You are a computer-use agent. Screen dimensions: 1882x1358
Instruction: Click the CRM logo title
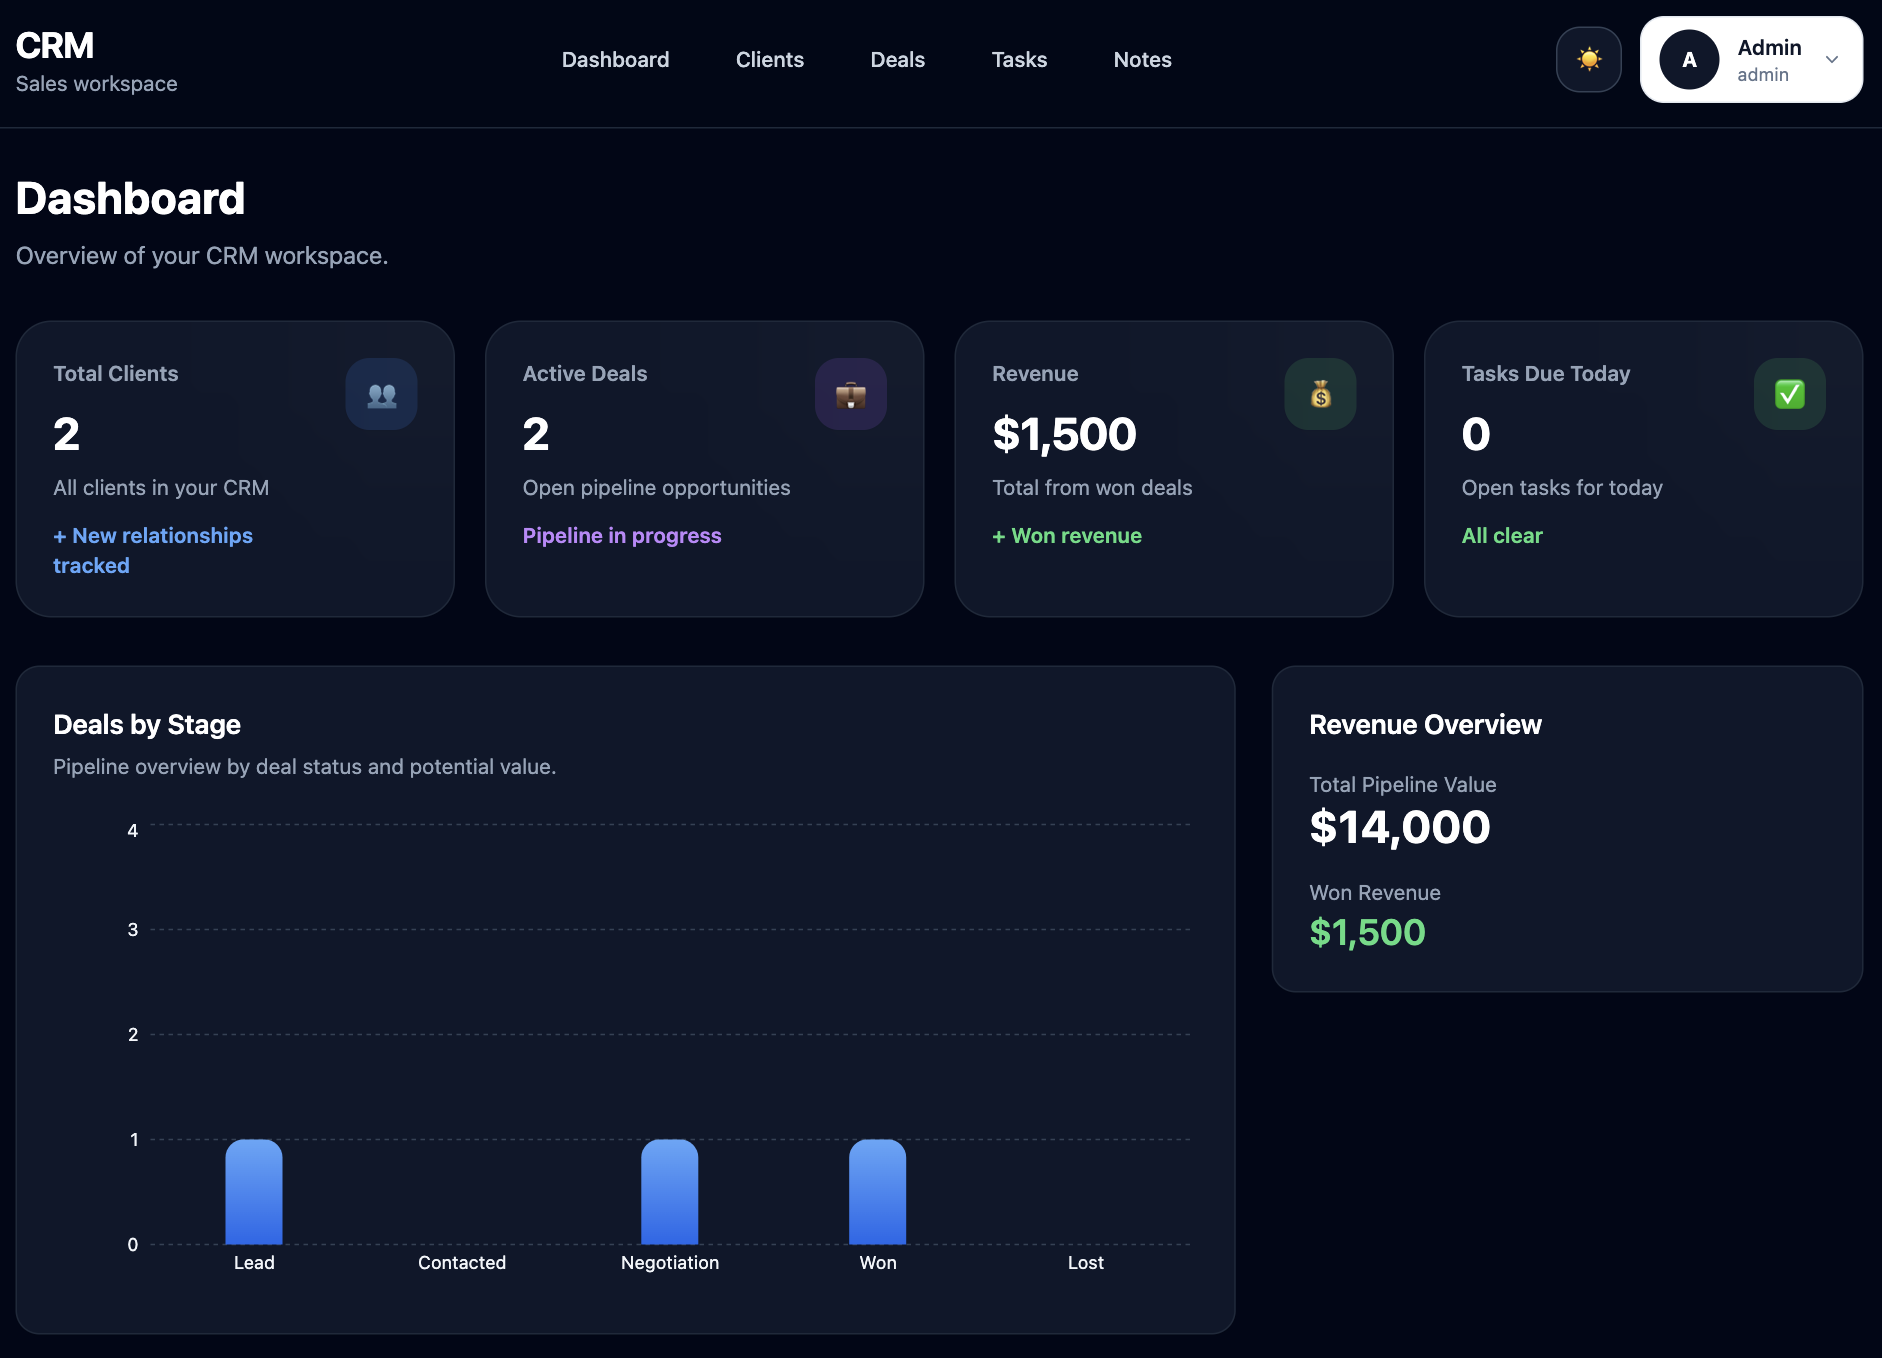55,46
